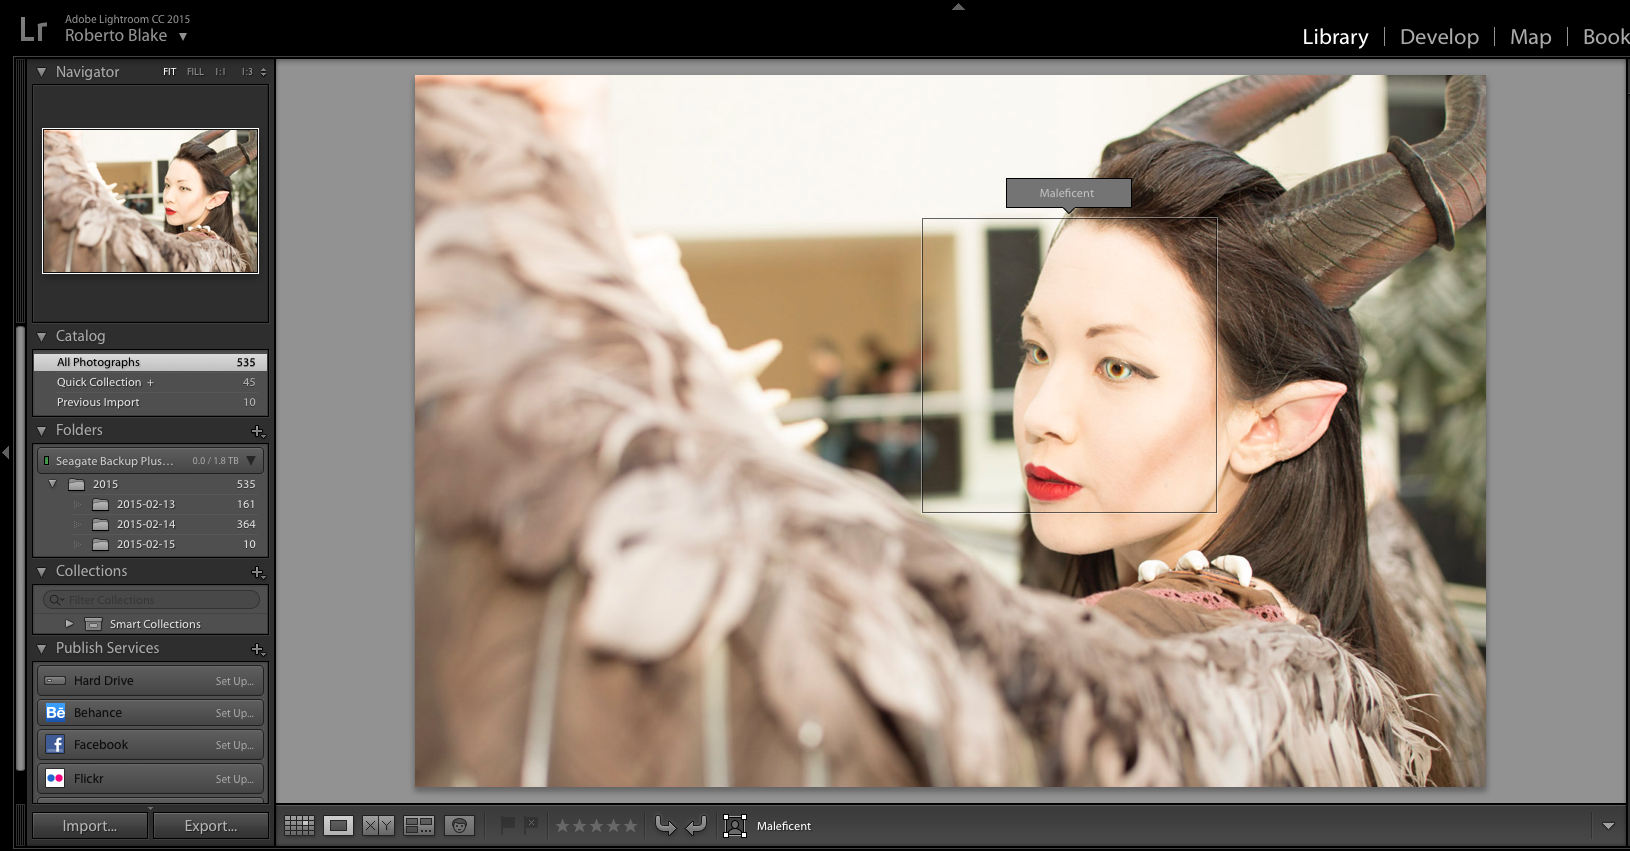The width and height of the screenshot is (1630, 851).
Task: Switch to the Develop module
Action: tap(1439, 37)
